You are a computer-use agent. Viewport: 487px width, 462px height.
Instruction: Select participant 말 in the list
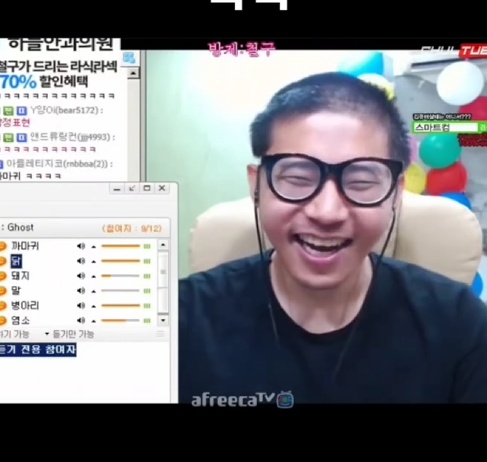(16, 291)
